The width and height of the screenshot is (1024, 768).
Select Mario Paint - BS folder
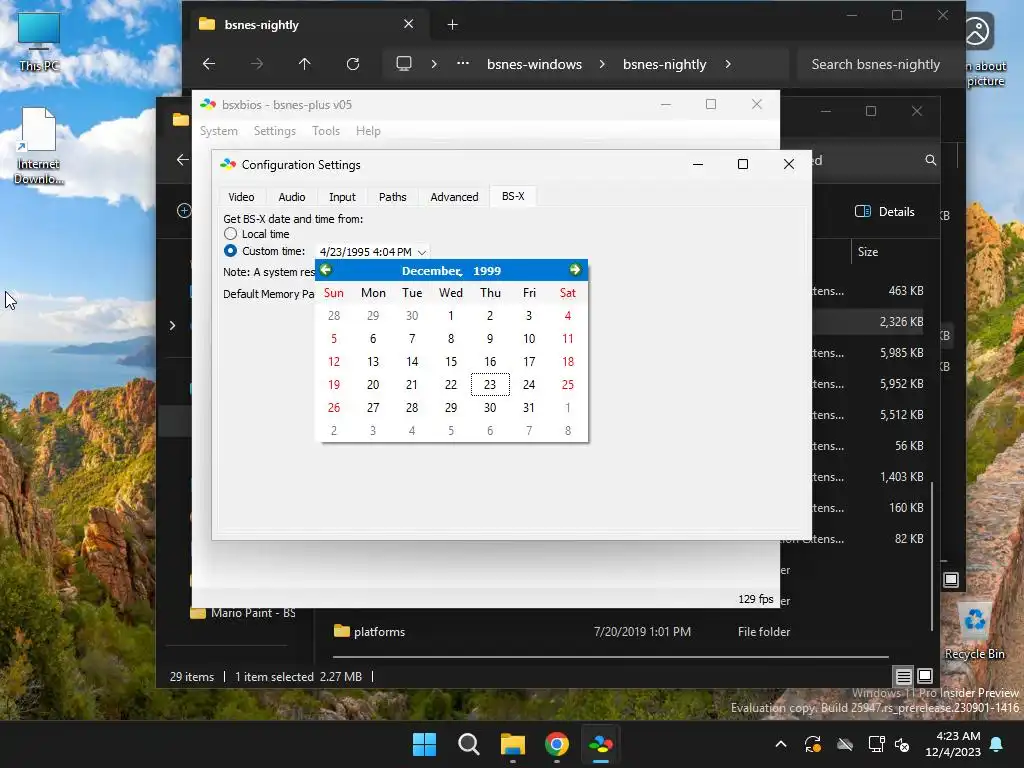243,613
